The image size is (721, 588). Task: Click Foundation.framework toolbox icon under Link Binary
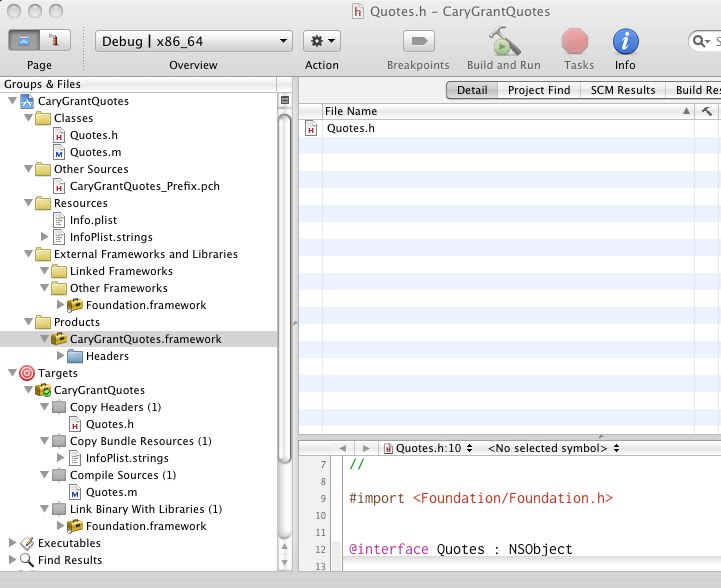coord(75,525)
